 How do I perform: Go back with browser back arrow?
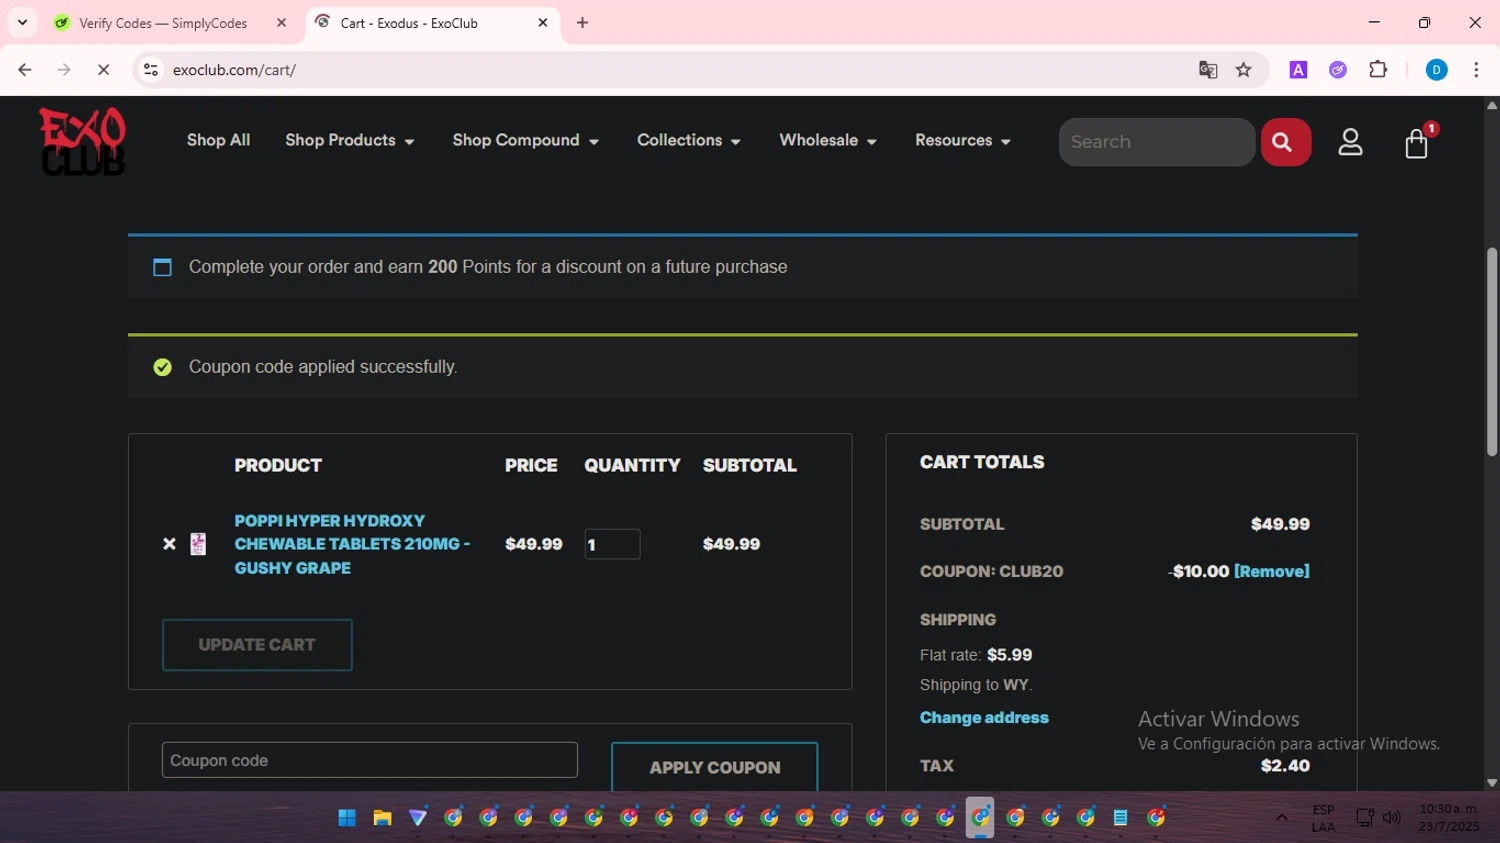(25, 70)
